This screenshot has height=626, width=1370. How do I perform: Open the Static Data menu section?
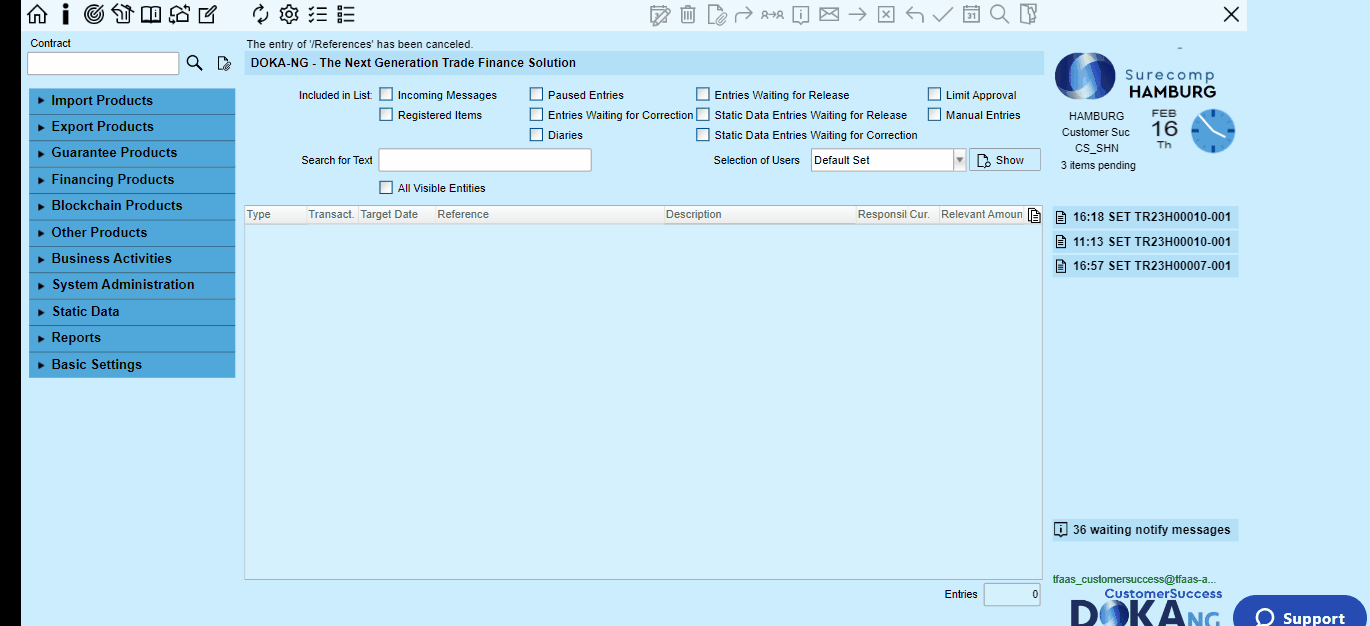132,312
